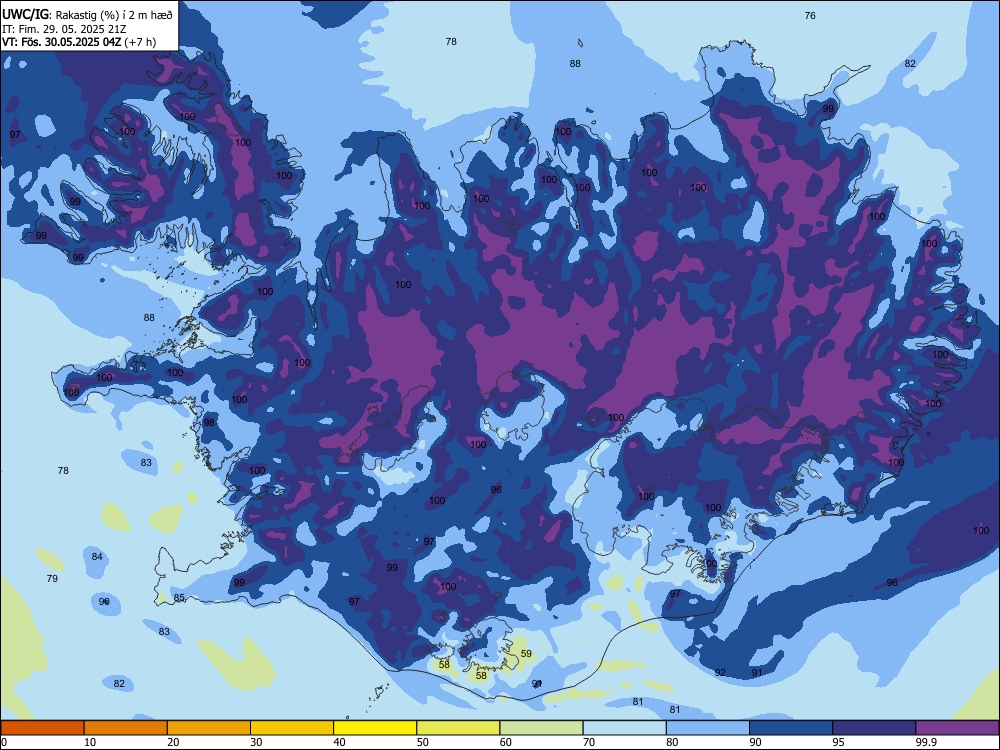Click the map value '84' over the sea
Image resolution: width=1000 pixels, height=750 pixels.
97,557
